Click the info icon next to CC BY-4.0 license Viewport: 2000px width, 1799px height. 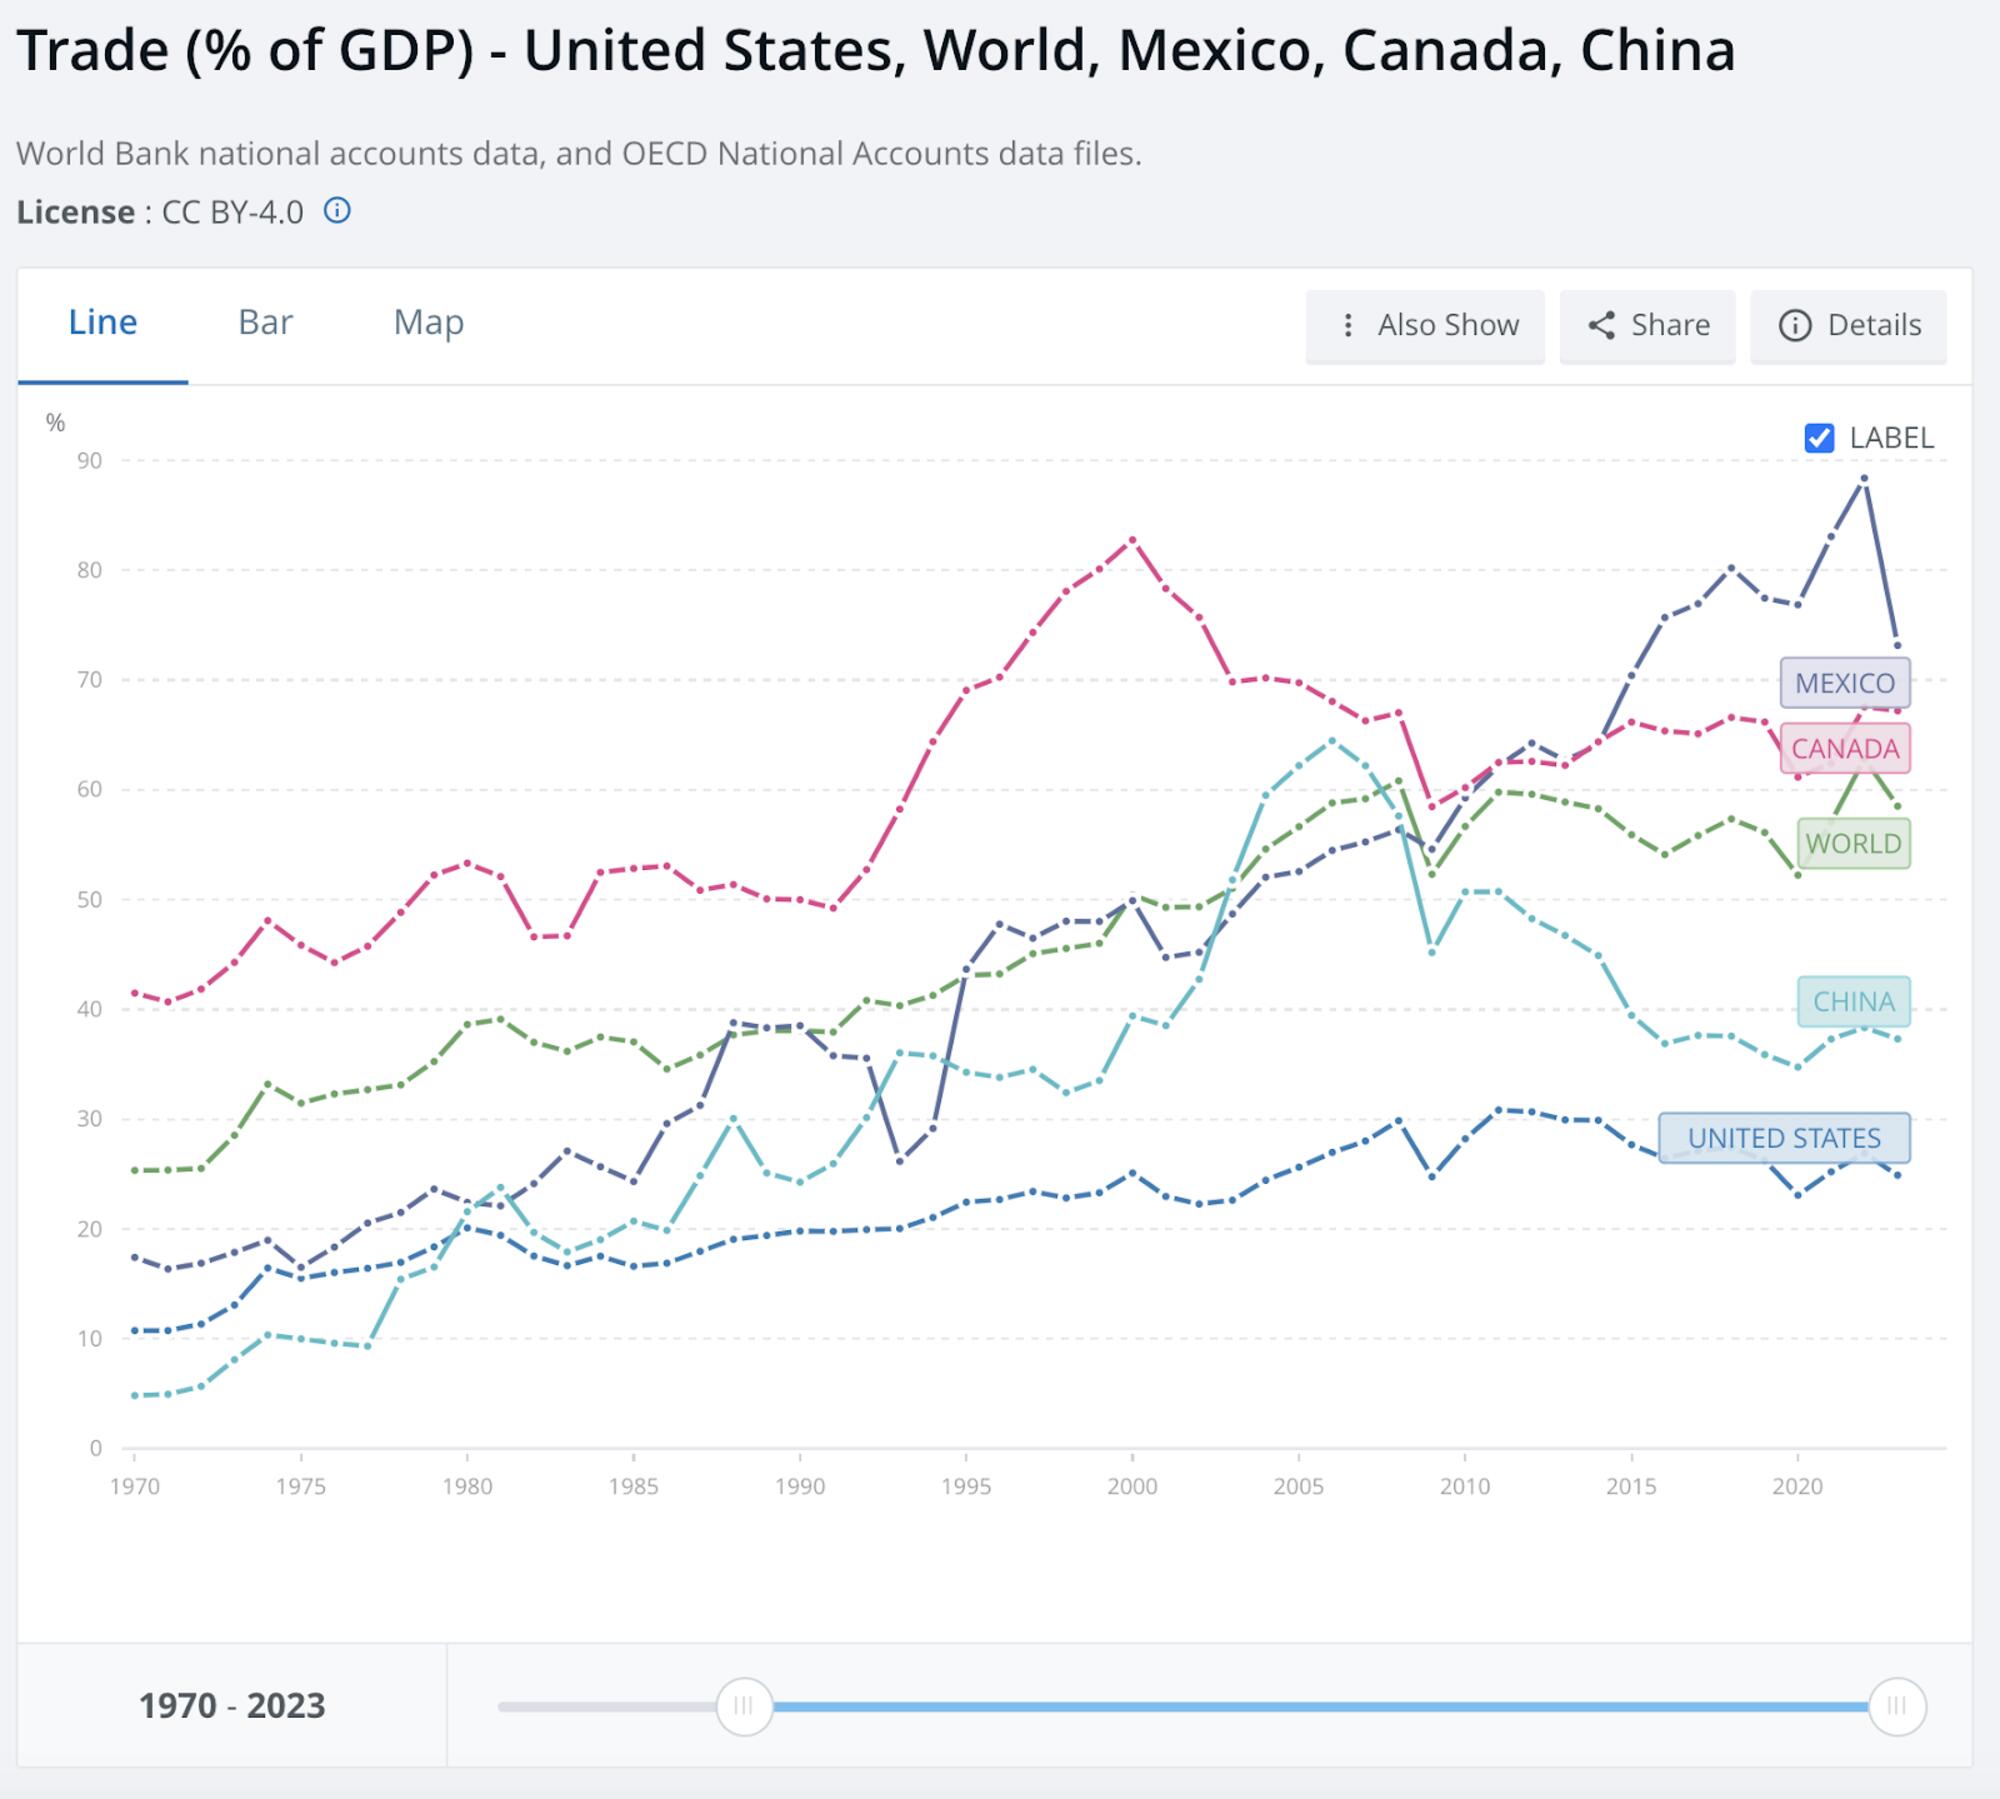340,210
